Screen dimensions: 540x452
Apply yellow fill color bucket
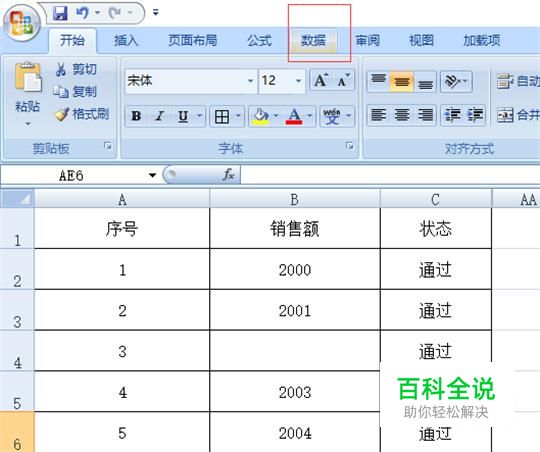coord(260,116)
